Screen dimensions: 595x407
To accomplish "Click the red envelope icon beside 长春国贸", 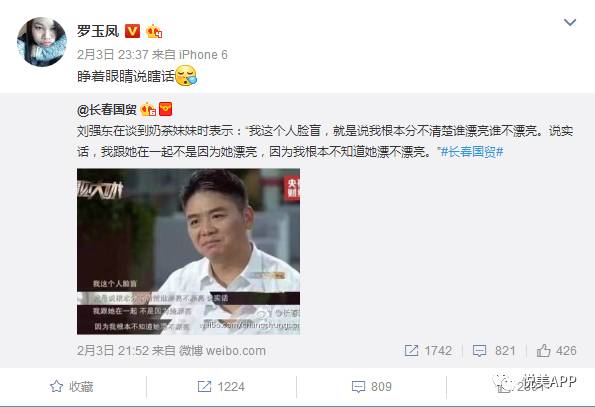I will [x=165, y=109].
